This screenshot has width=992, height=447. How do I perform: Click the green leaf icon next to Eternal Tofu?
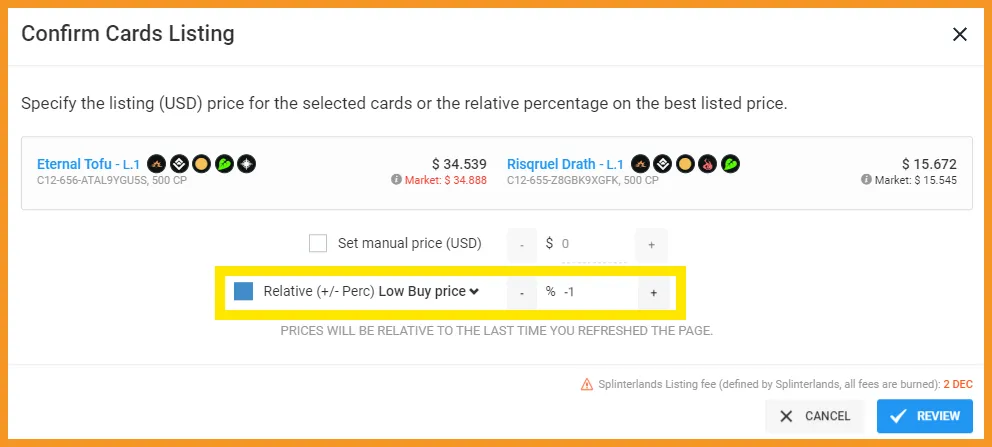224,164
